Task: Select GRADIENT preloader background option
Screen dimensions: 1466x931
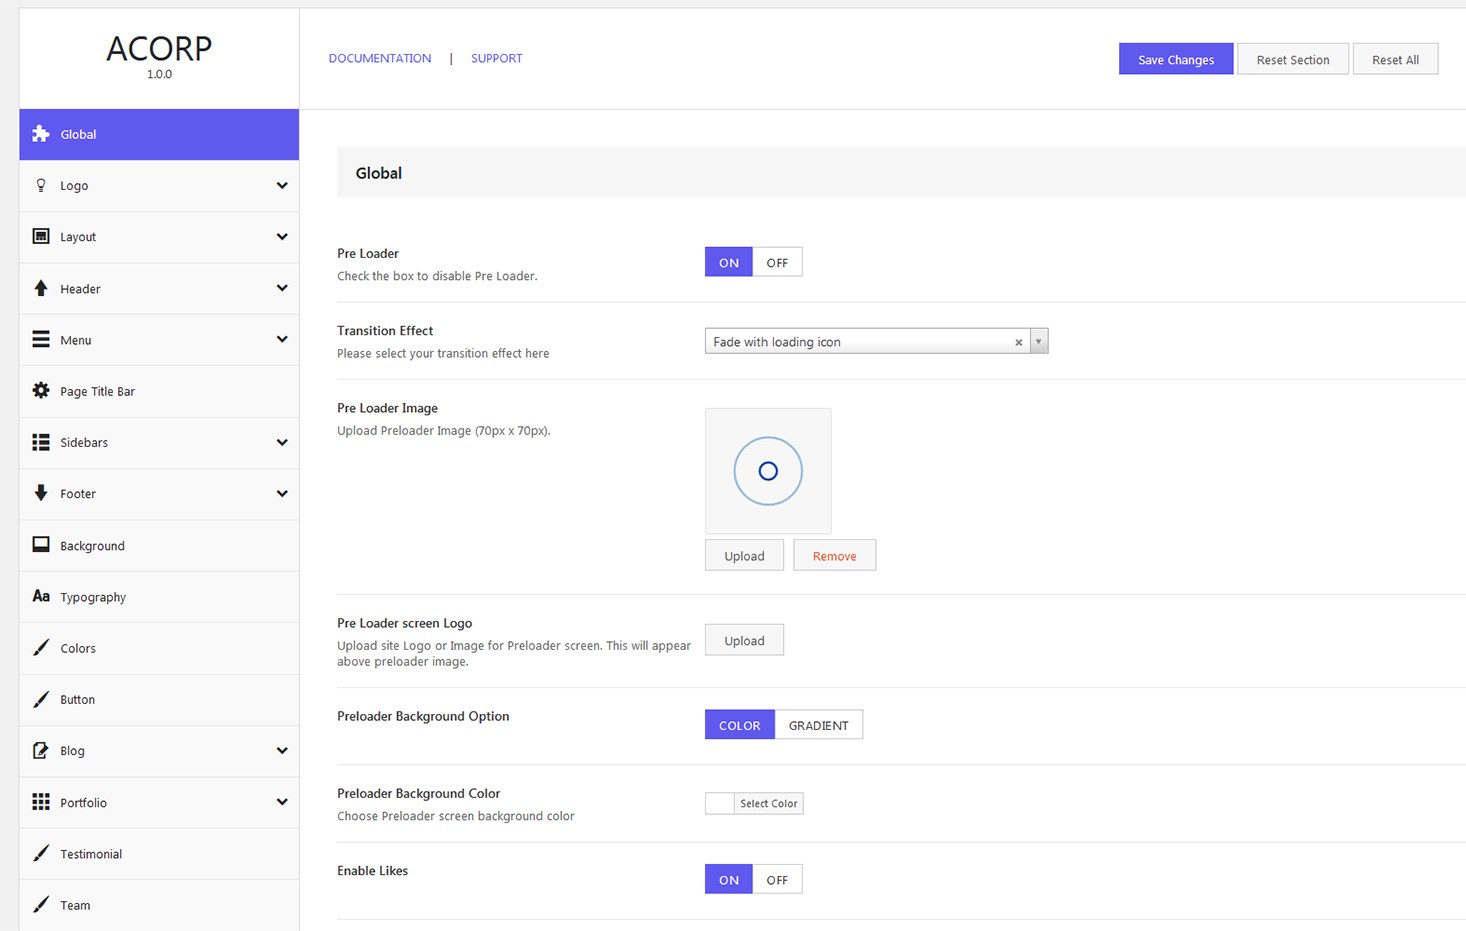Action: coord(818,725)
